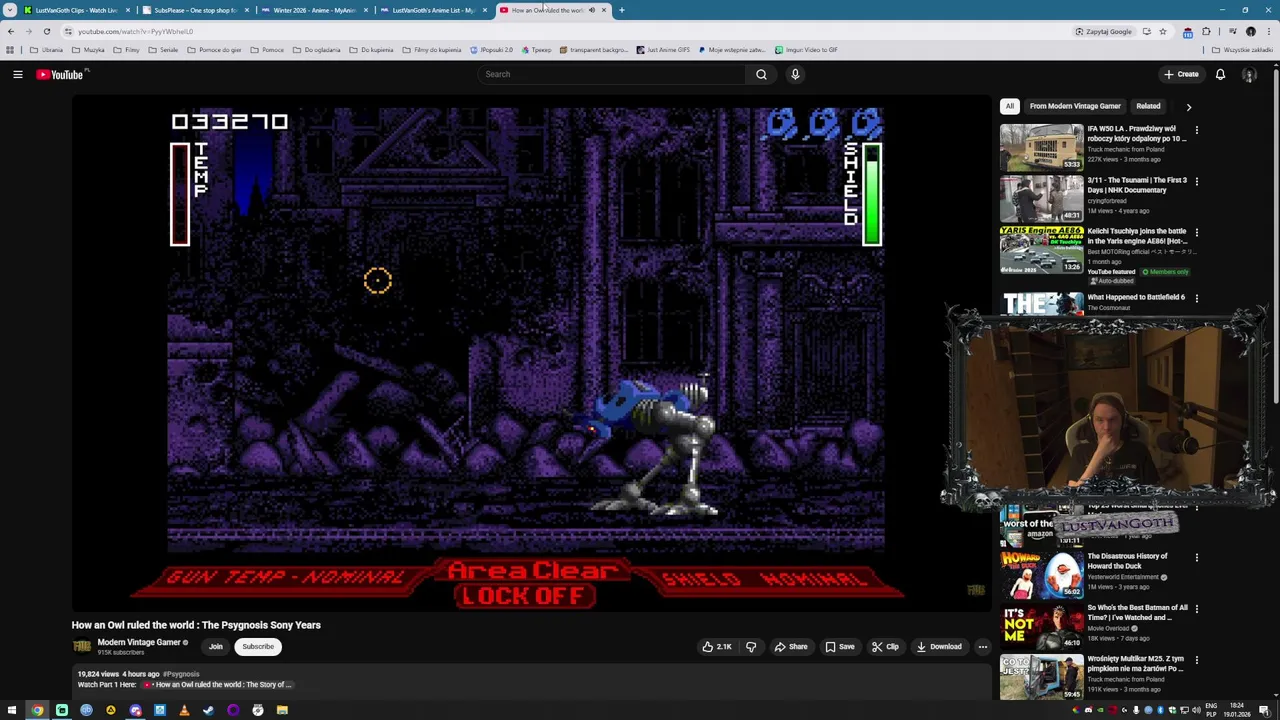Open options for 3/11 Tsunami video

[x=1196, y=181]
